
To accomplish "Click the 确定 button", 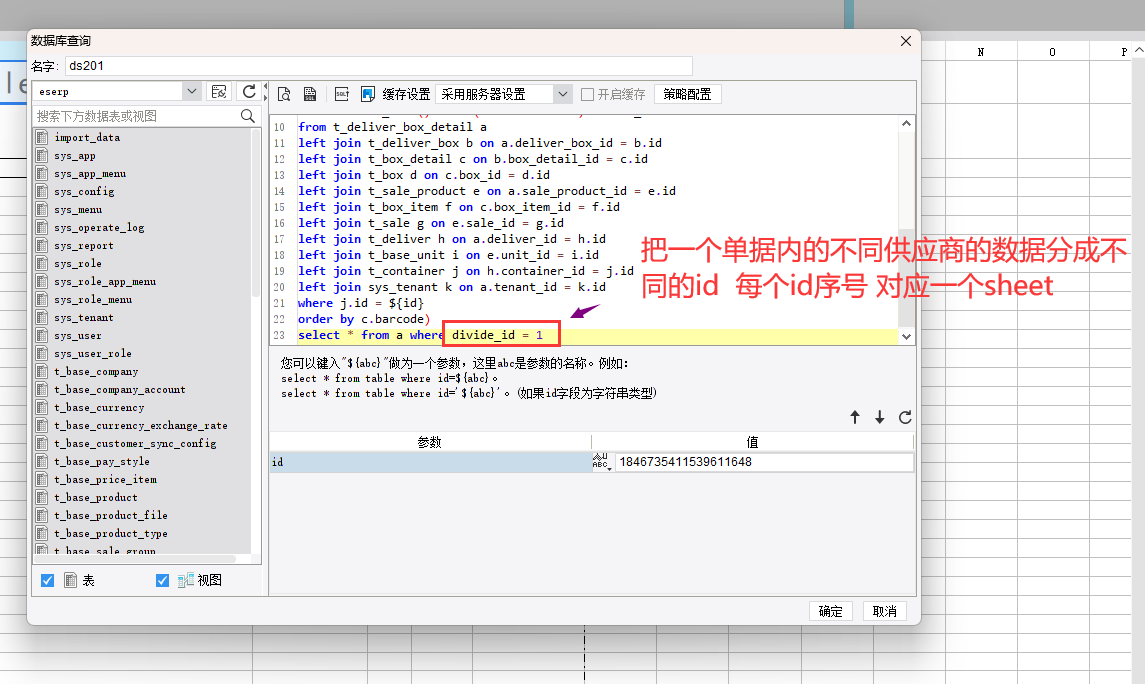I will [x=830, y=611].
